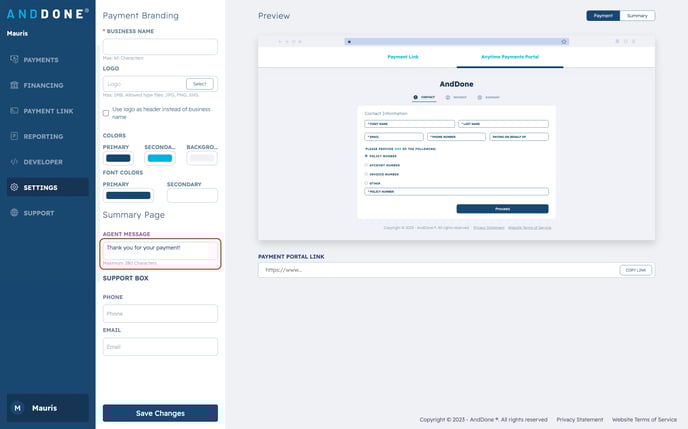
Task: Select Invoice Number radio option in preview
Action: click(366, 174)
